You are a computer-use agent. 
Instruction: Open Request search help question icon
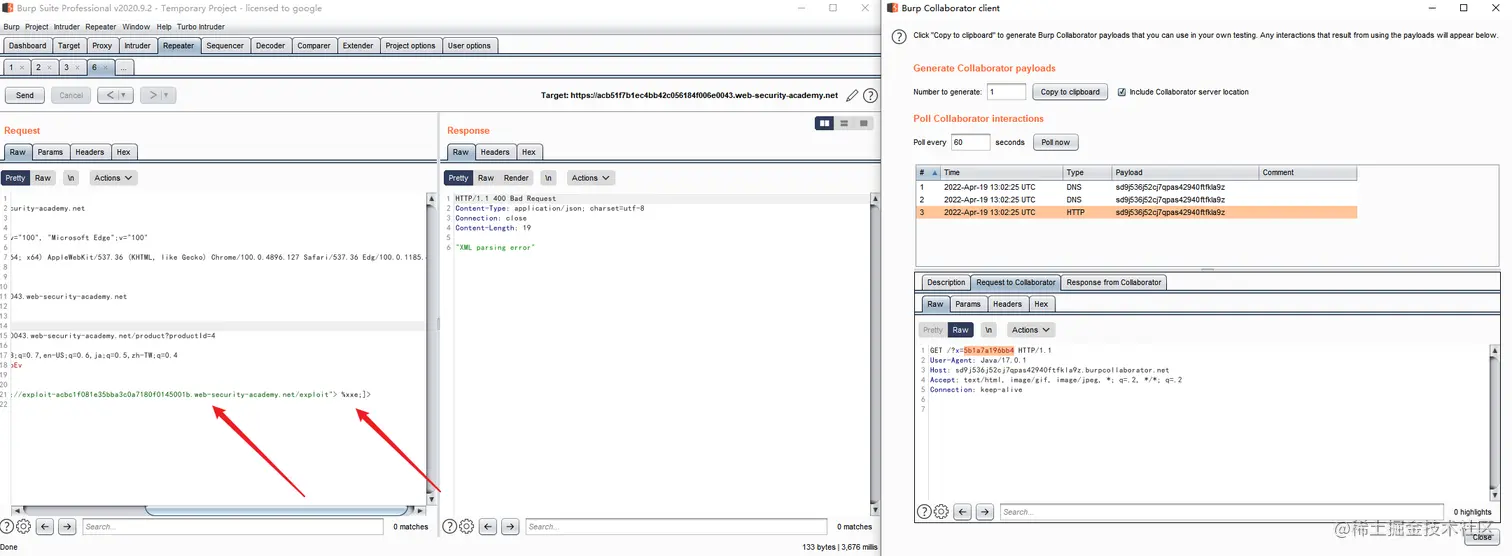(8, 526)
